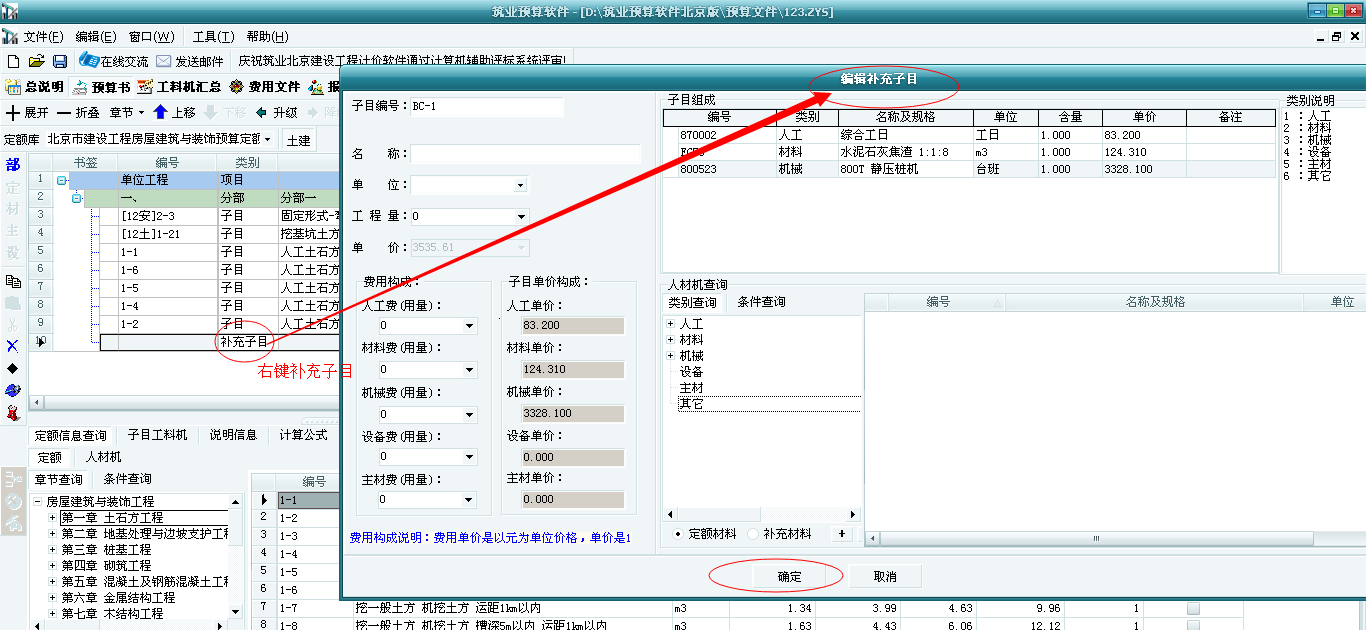Image resolution: width=1366 pixels, height=630 pixels.
Task: Click the 名称 input field
Action: coord(525,154)
